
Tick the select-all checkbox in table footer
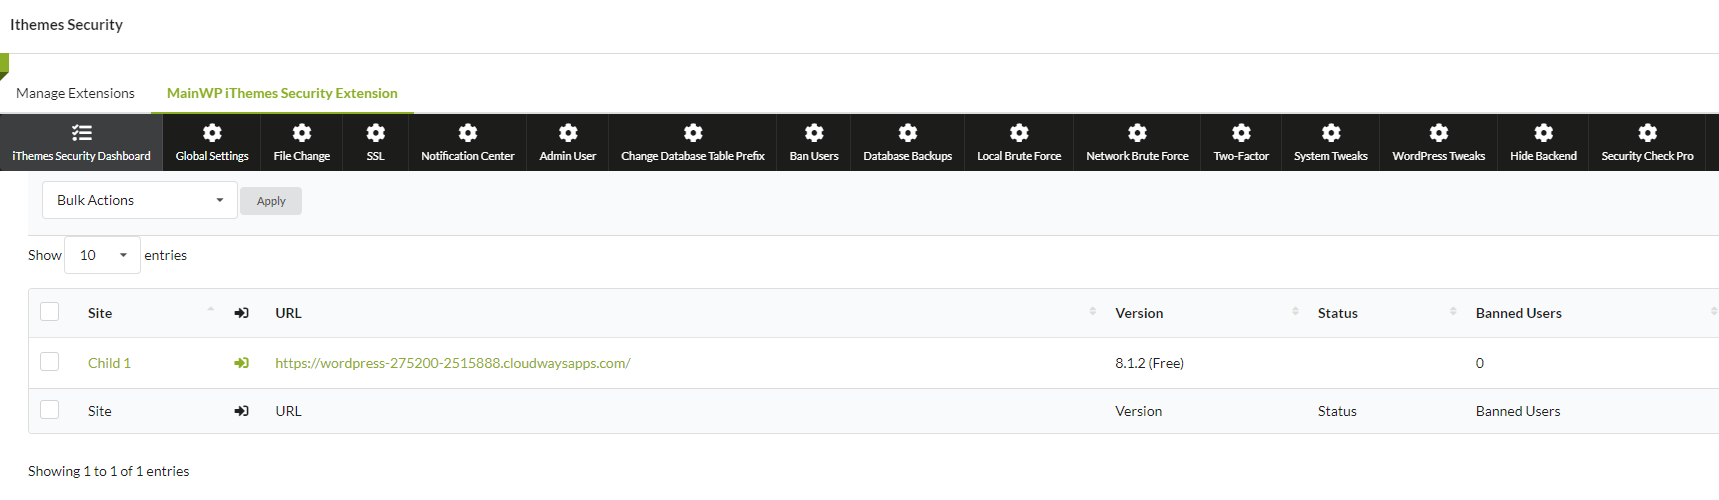(x=50, y=409)
